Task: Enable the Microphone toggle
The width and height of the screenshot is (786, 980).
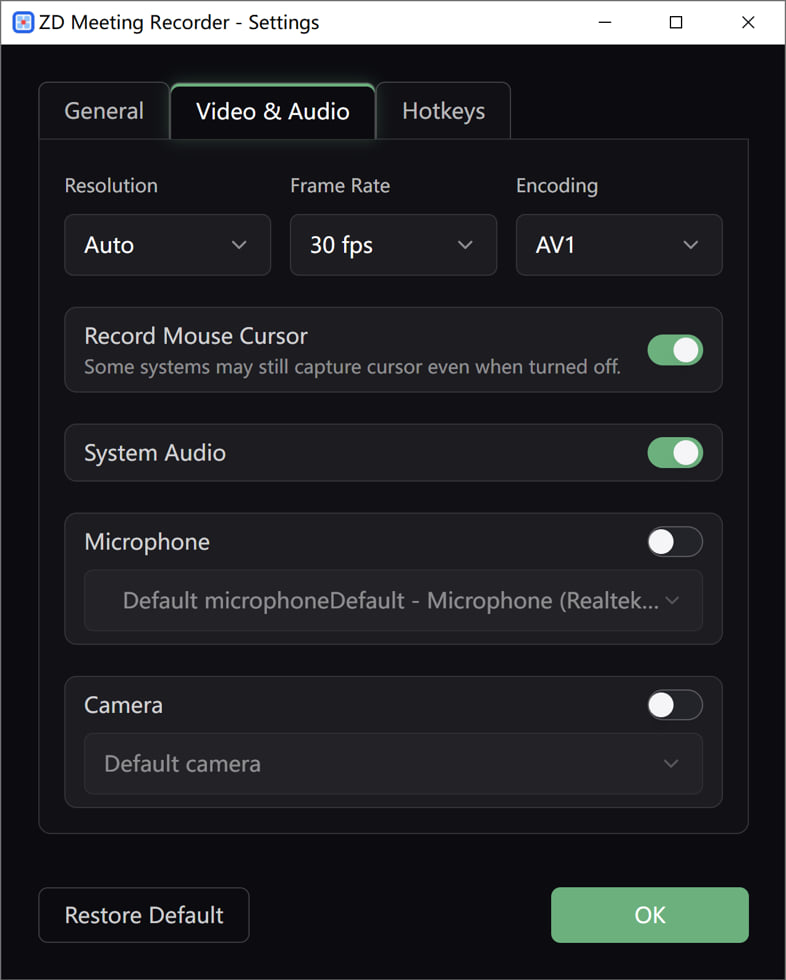Action: (x=675, y=542)
